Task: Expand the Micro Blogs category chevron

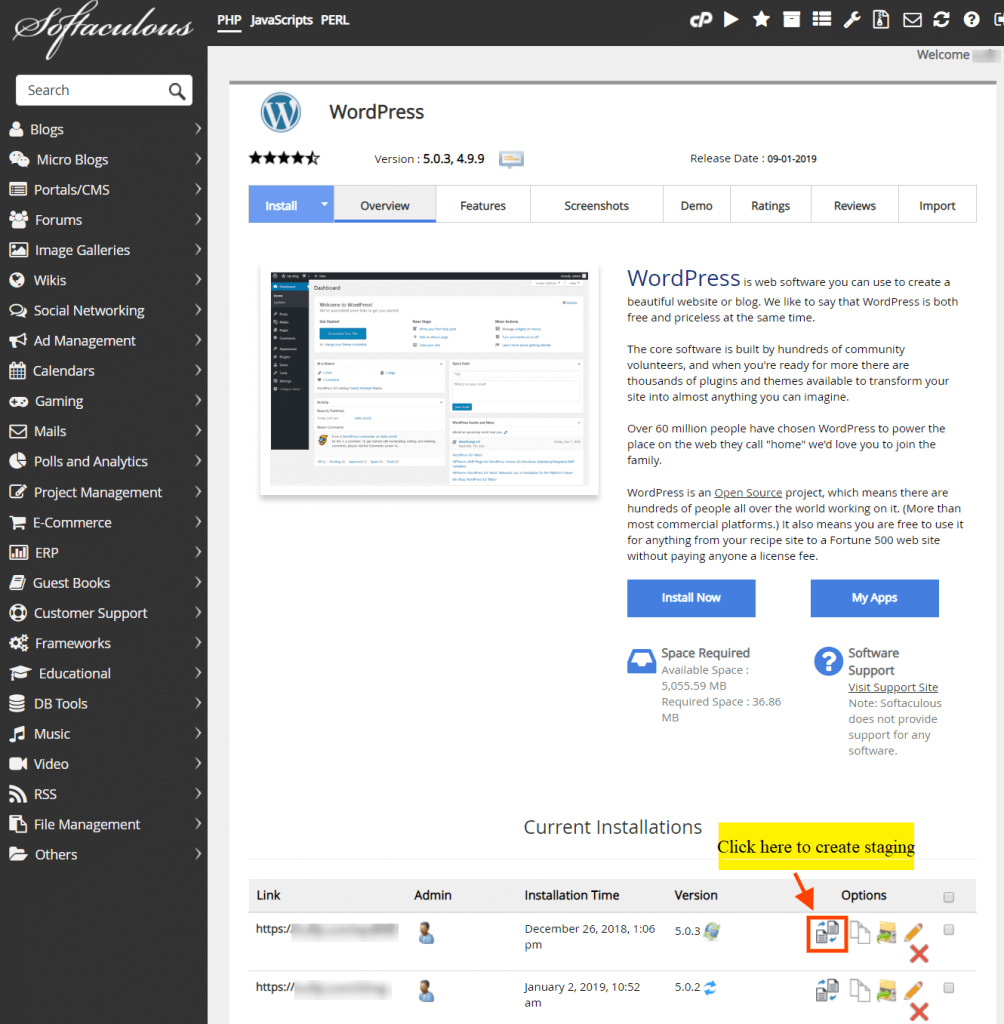Action: click(x=198, y=159)
